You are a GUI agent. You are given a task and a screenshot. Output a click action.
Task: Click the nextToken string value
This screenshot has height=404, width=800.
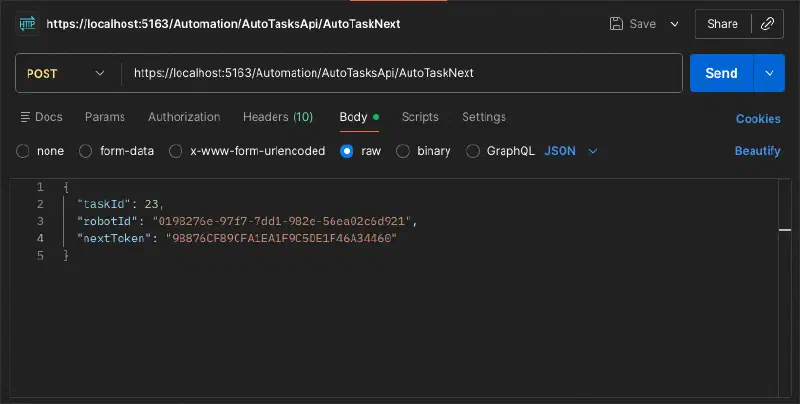point(281,238)
